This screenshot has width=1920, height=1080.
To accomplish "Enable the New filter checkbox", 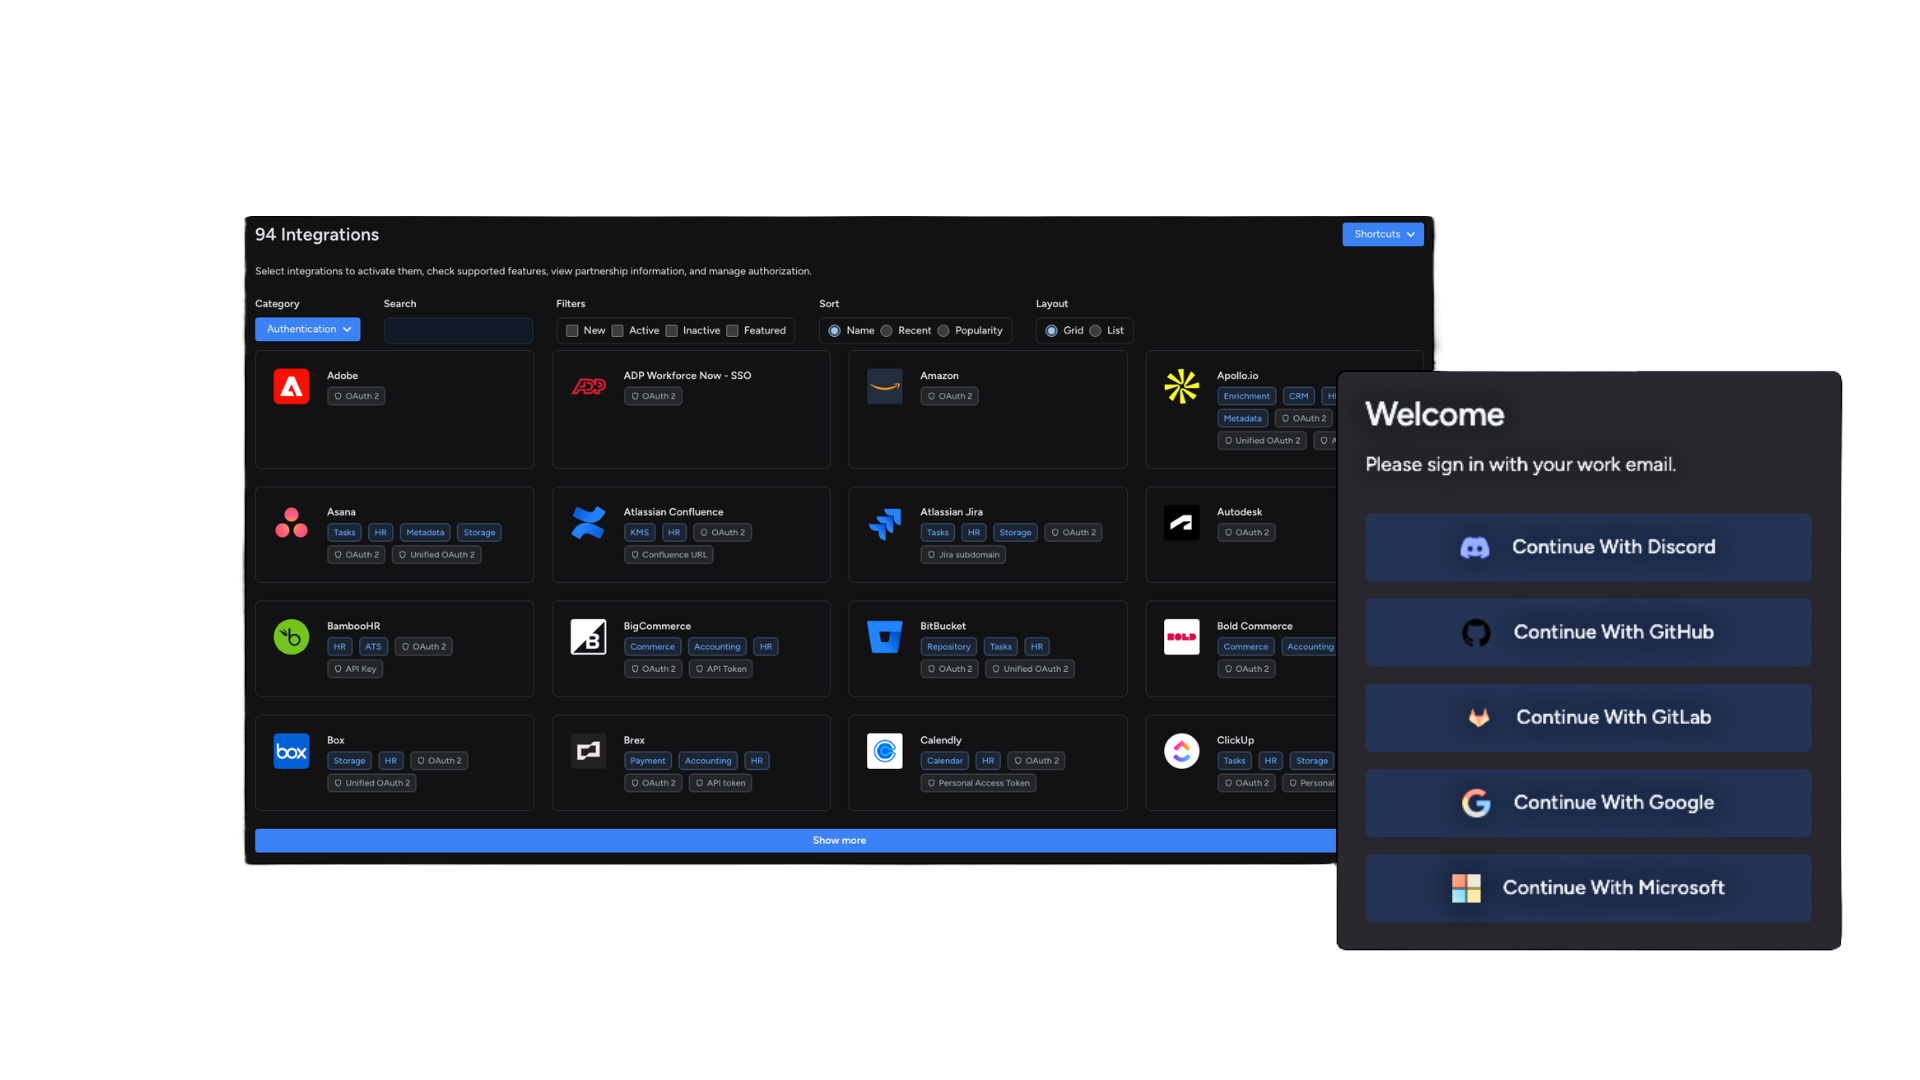I will 572,331.
